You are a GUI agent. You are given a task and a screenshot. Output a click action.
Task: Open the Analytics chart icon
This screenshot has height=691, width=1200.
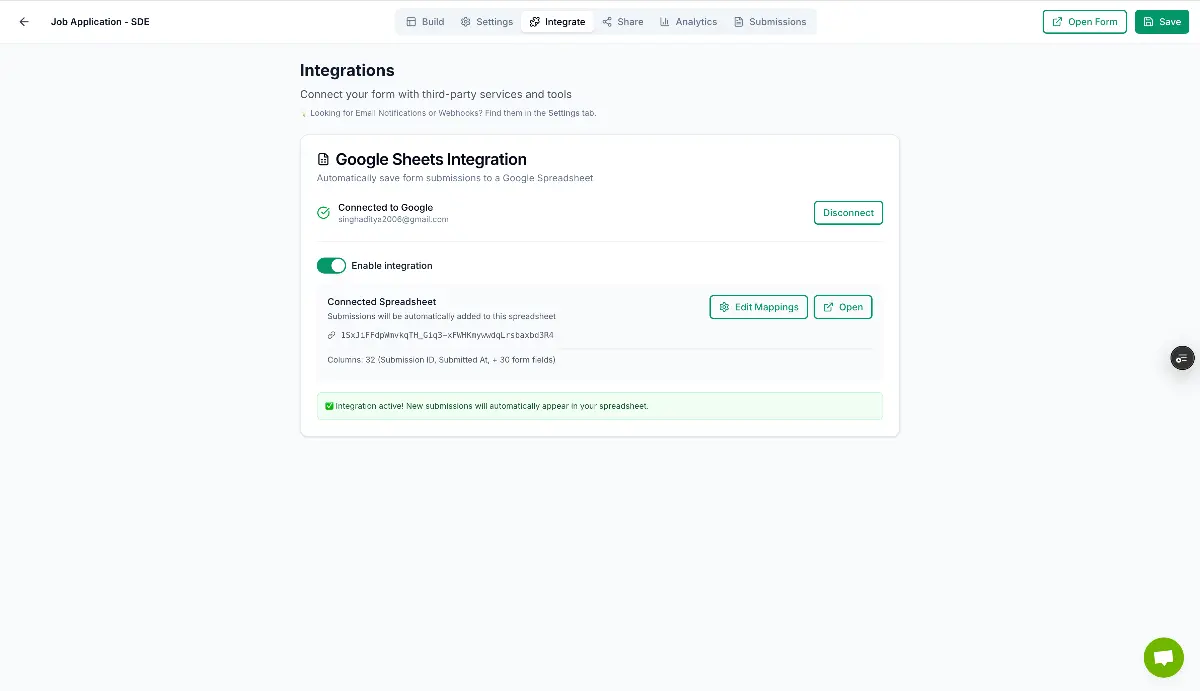coord(663,21)
